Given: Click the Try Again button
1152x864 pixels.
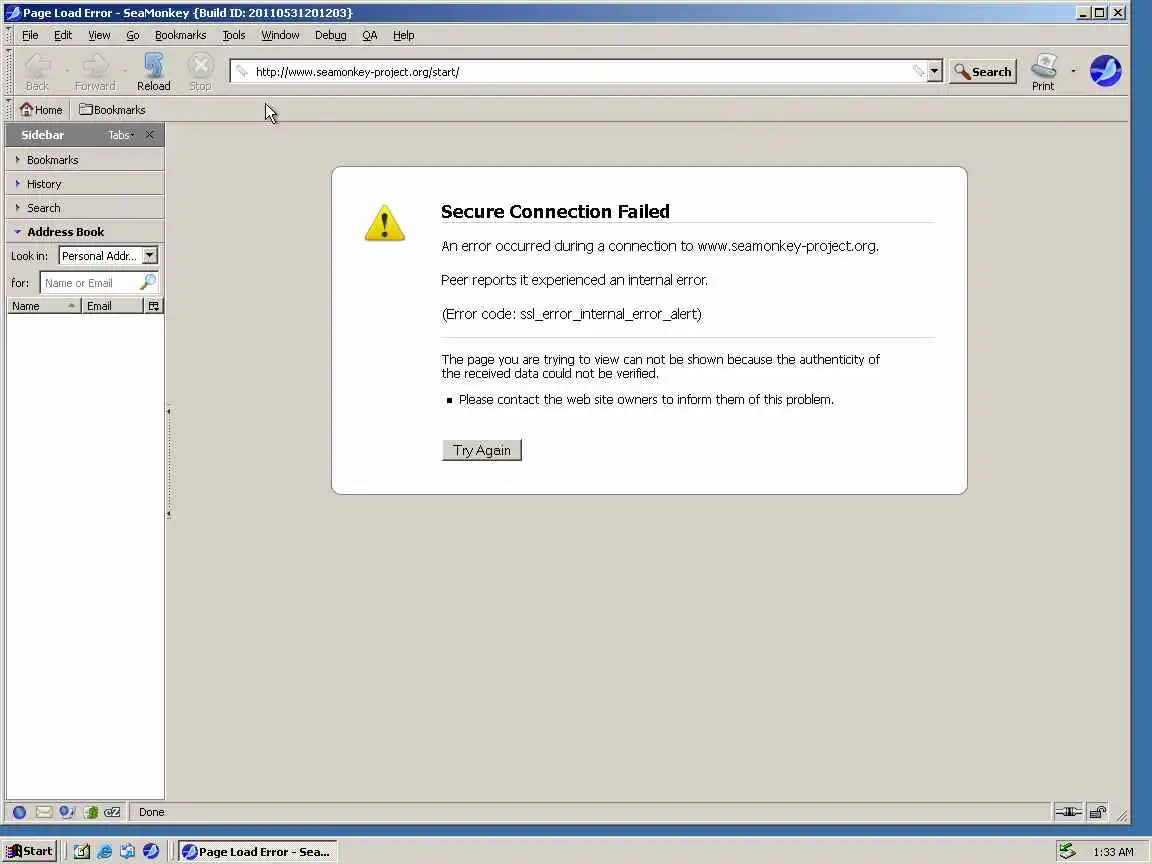Looking at the screenshot, I should click(482, 450).
